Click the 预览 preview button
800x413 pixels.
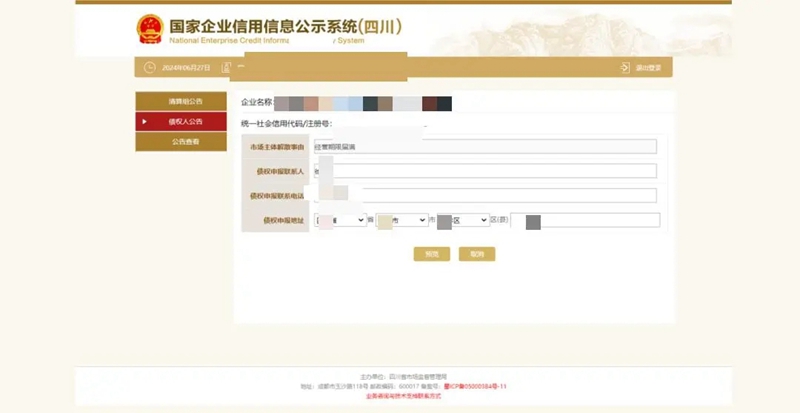pos(432,254)
